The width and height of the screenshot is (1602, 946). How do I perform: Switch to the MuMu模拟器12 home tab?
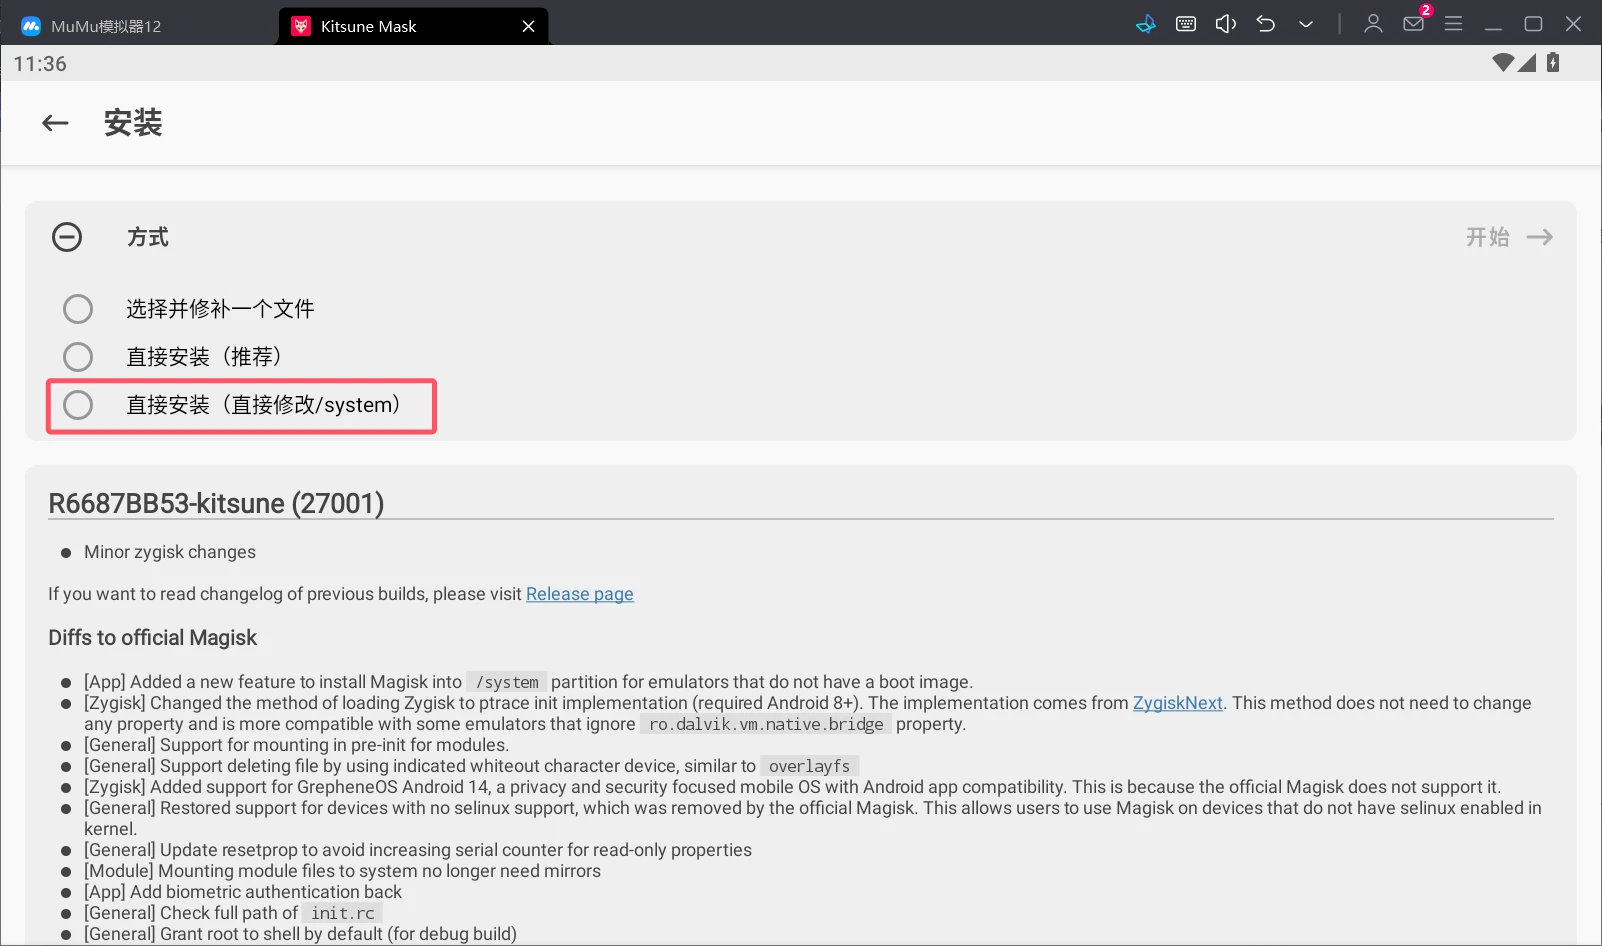tap(105, 26)
